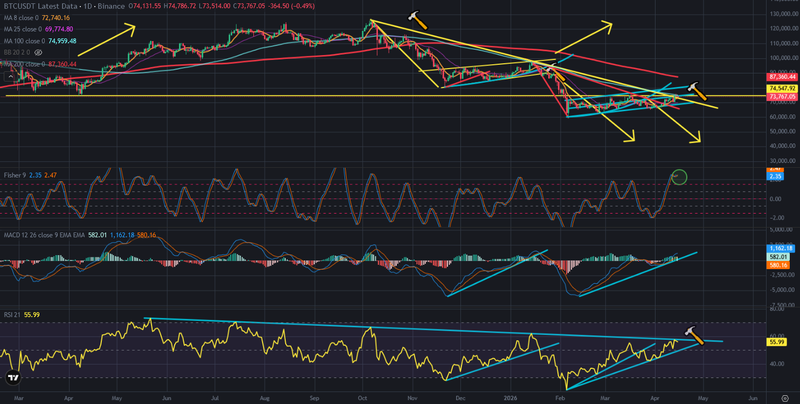
Task: Click the TradingView logo in the bottom-left corner
Action: (x=13, y=377)
